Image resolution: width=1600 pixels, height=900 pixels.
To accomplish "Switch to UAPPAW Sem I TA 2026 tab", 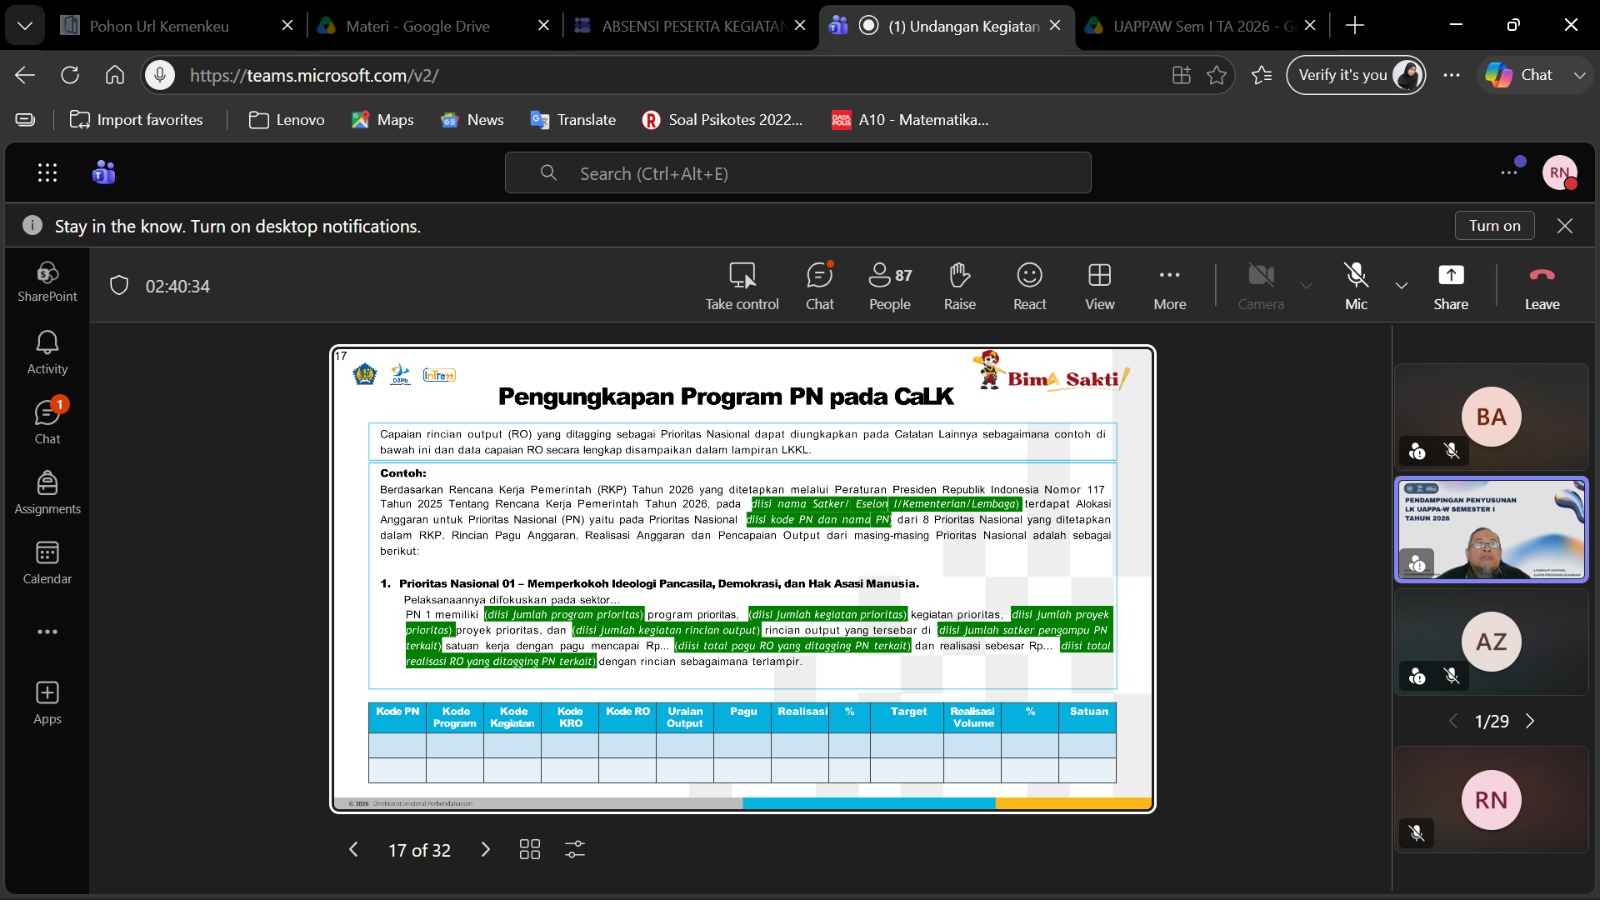I will (1200, 26).
